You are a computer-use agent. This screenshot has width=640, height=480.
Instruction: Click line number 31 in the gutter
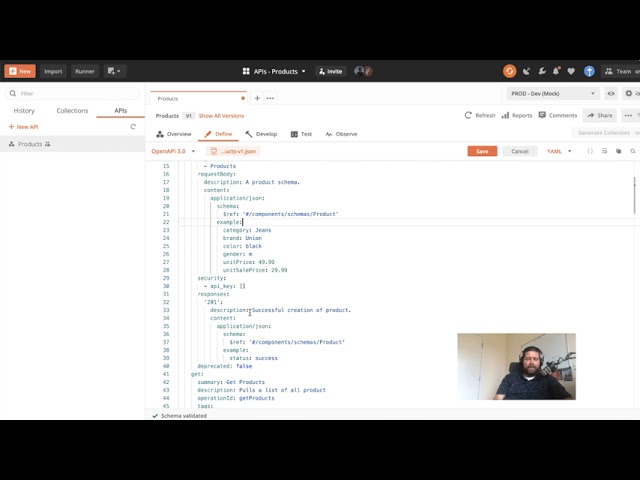[166, 294]
